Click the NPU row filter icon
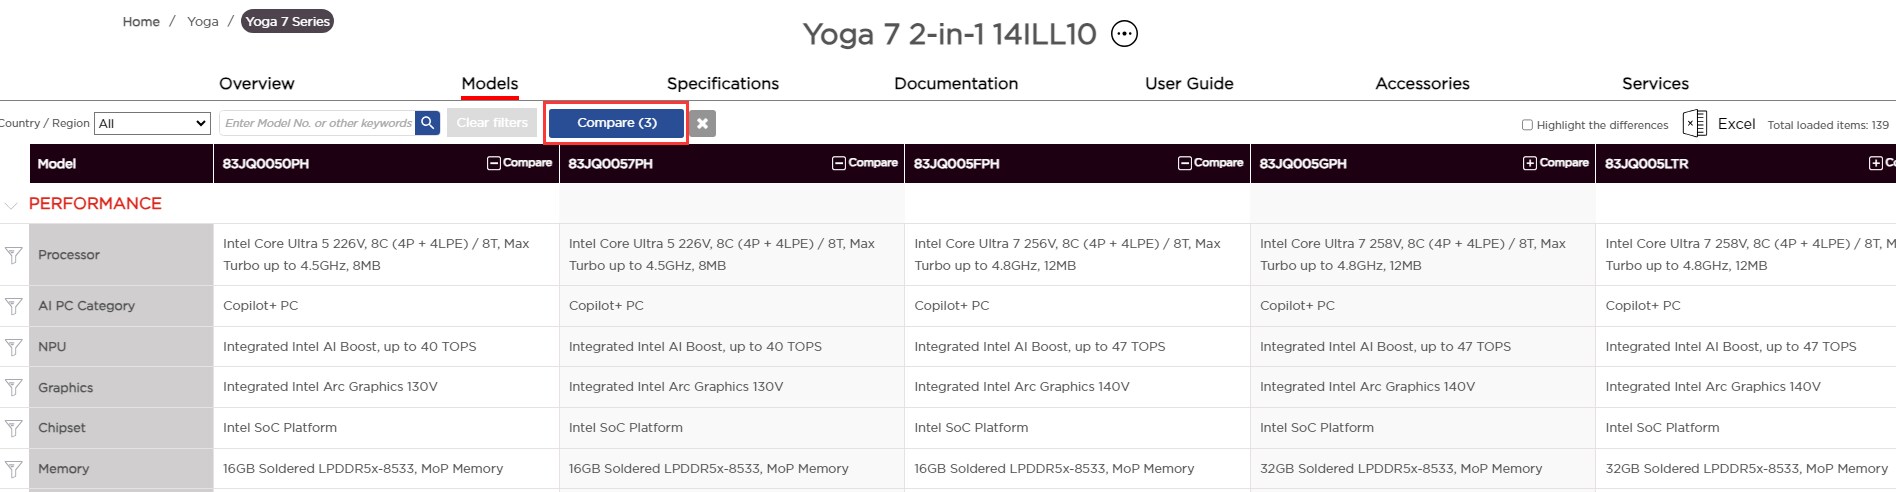 [14, 347]
